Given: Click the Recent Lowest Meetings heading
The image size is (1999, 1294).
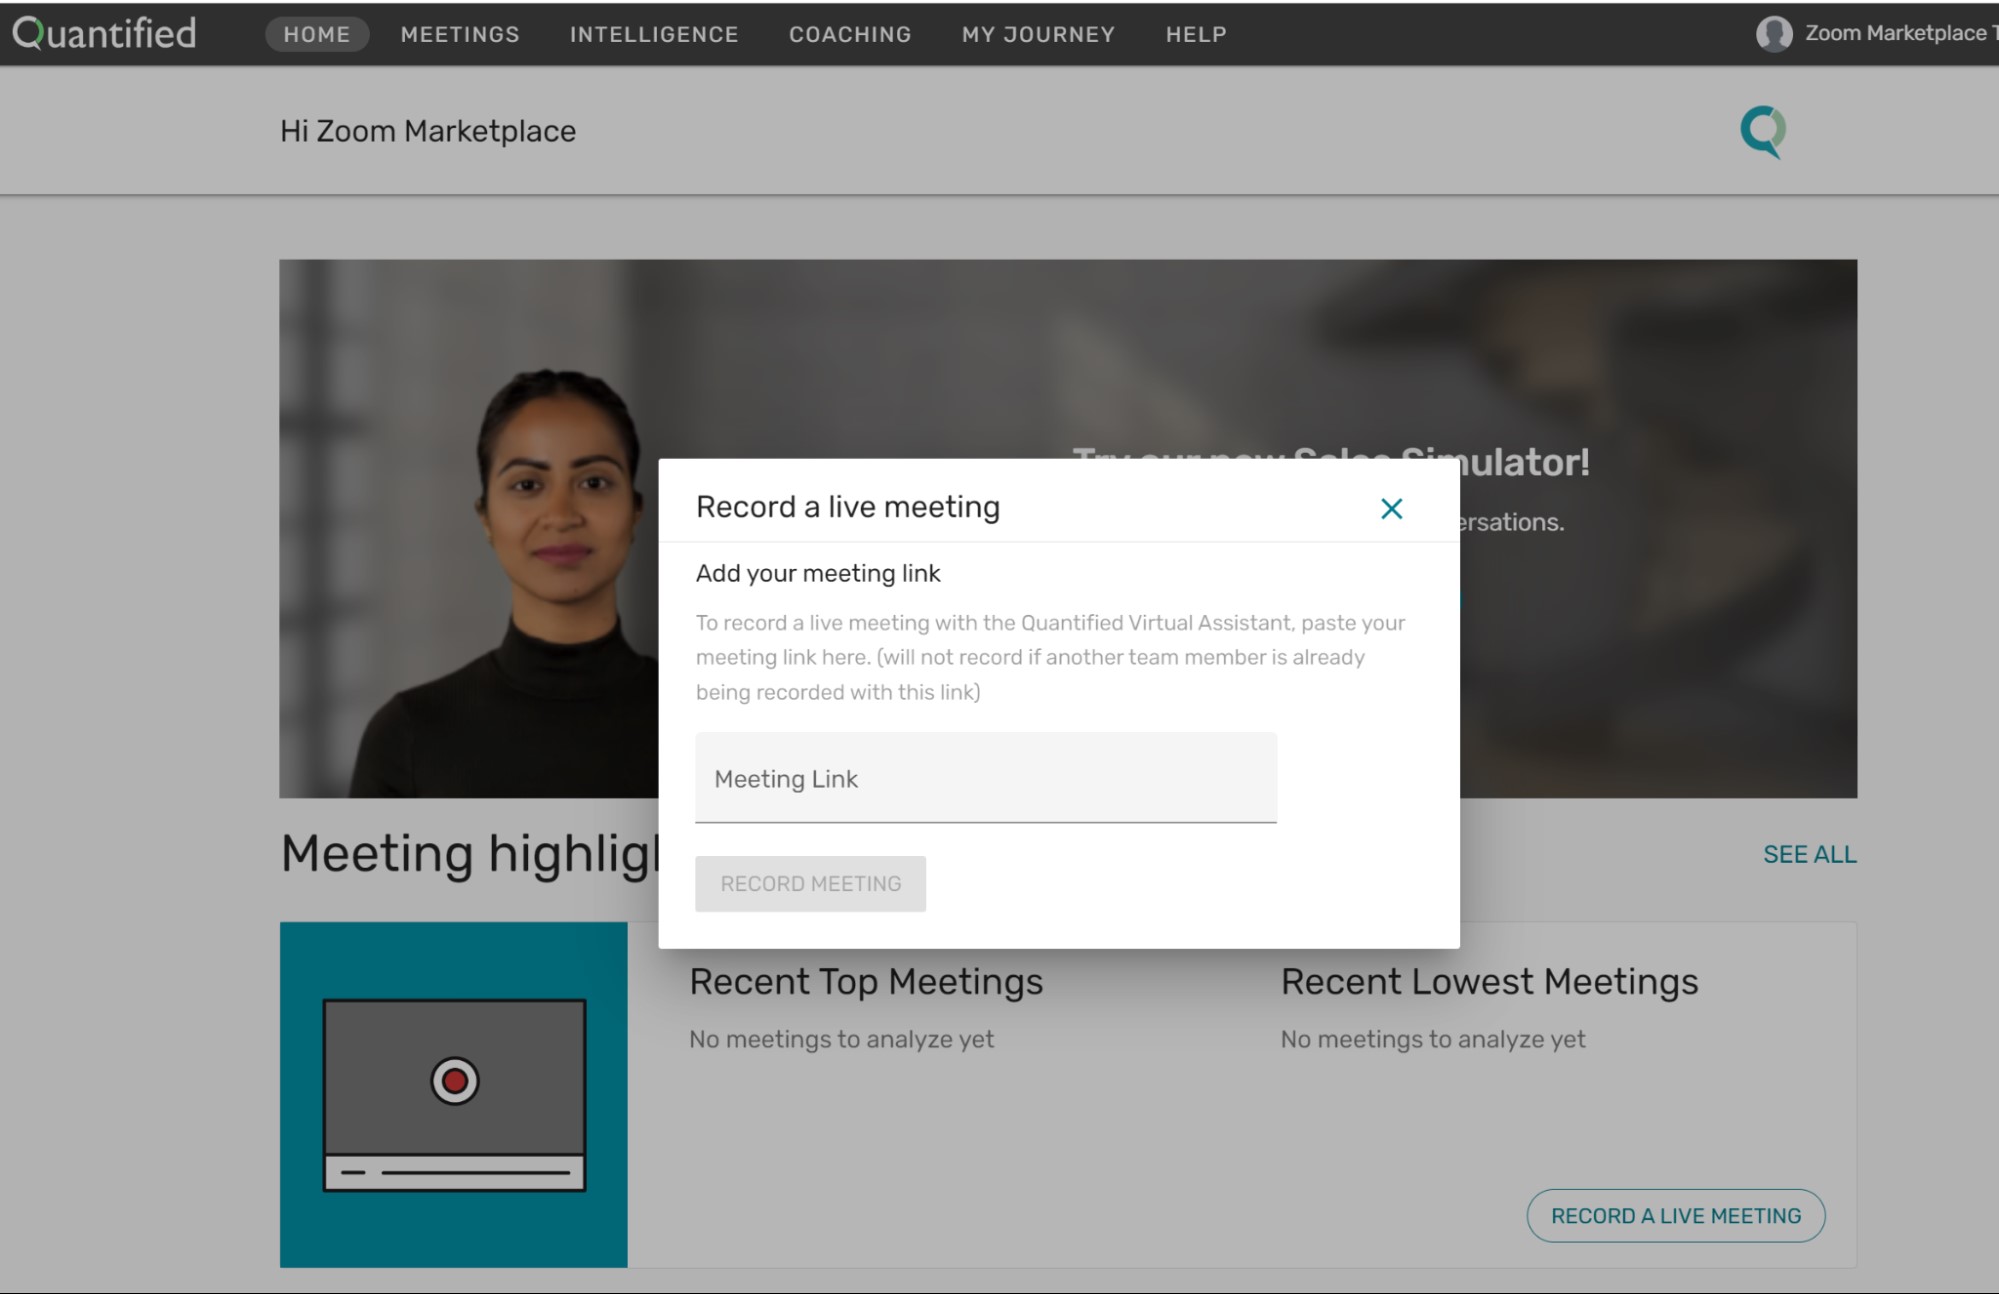Looking at the screenshot, I should click(1489, 982).
